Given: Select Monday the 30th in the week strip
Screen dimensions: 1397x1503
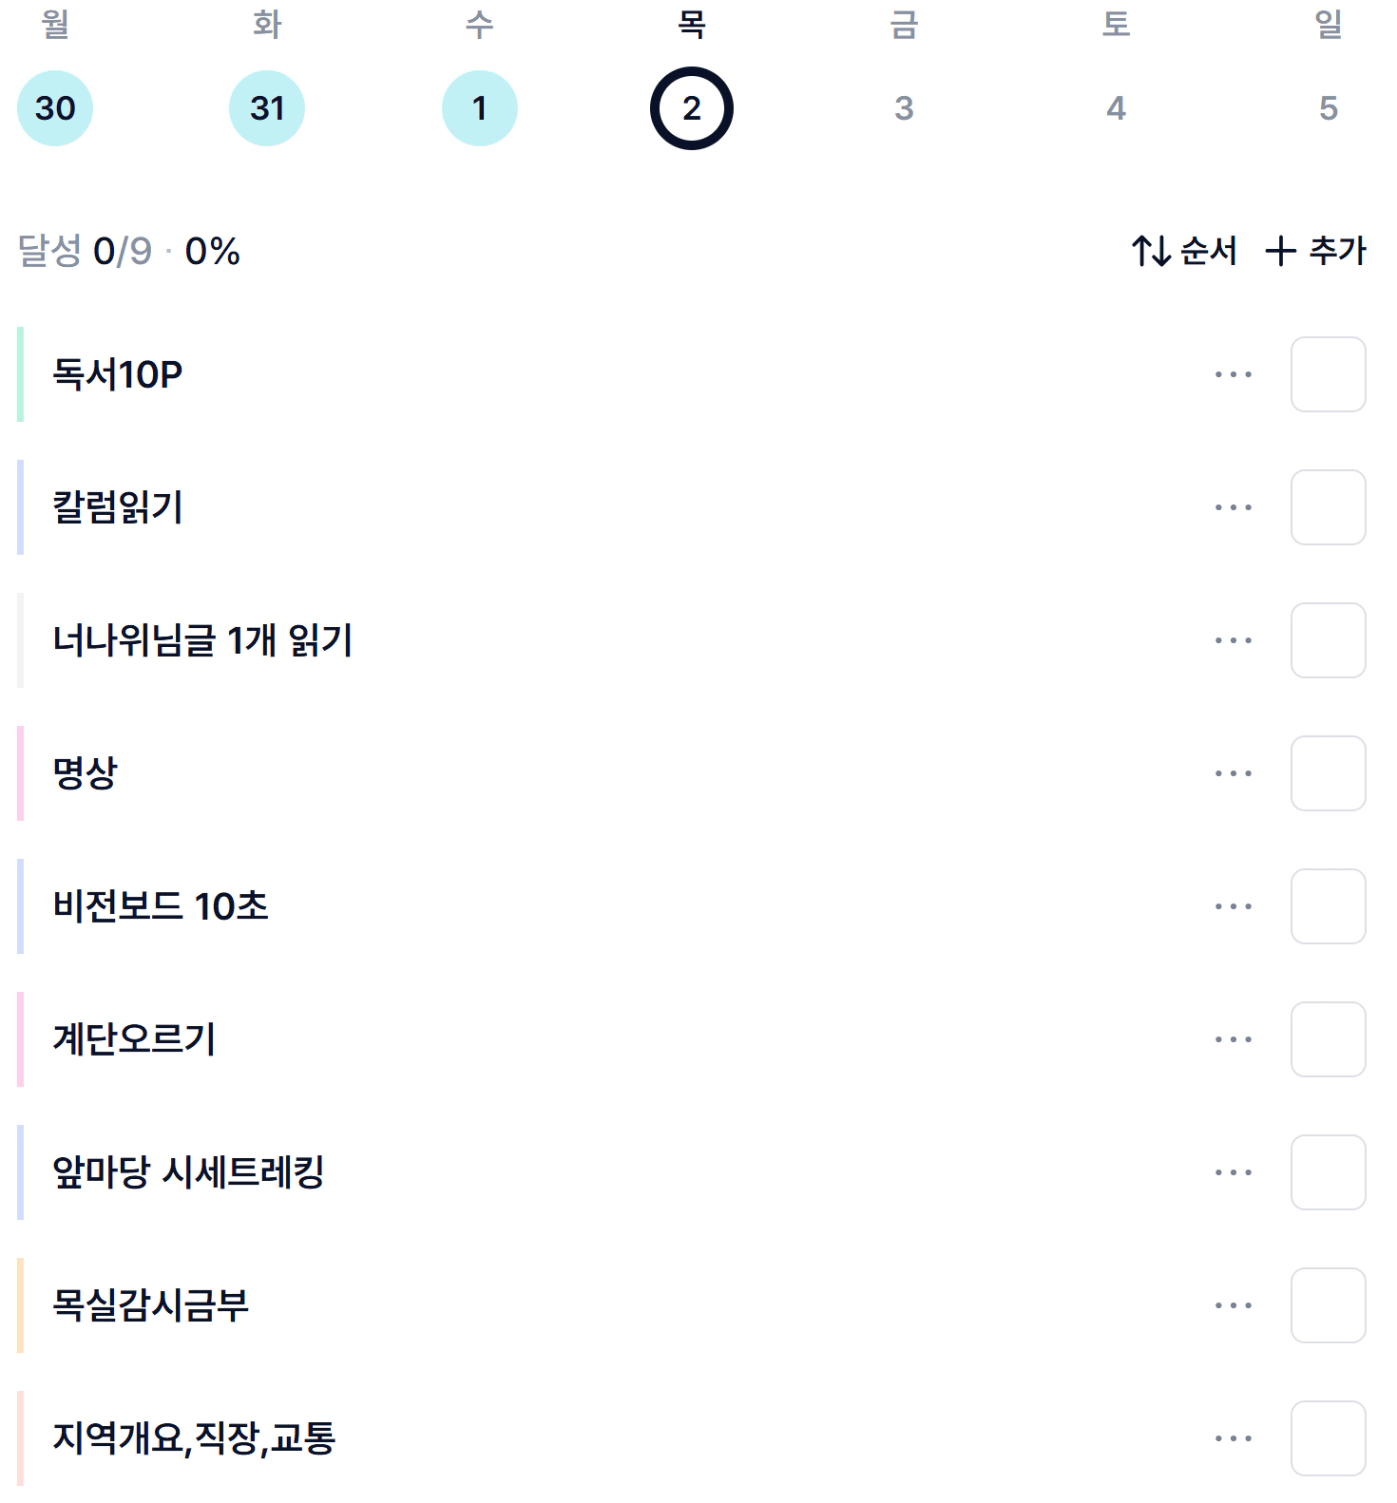Looking at the screenshot, I should point(55,108).
